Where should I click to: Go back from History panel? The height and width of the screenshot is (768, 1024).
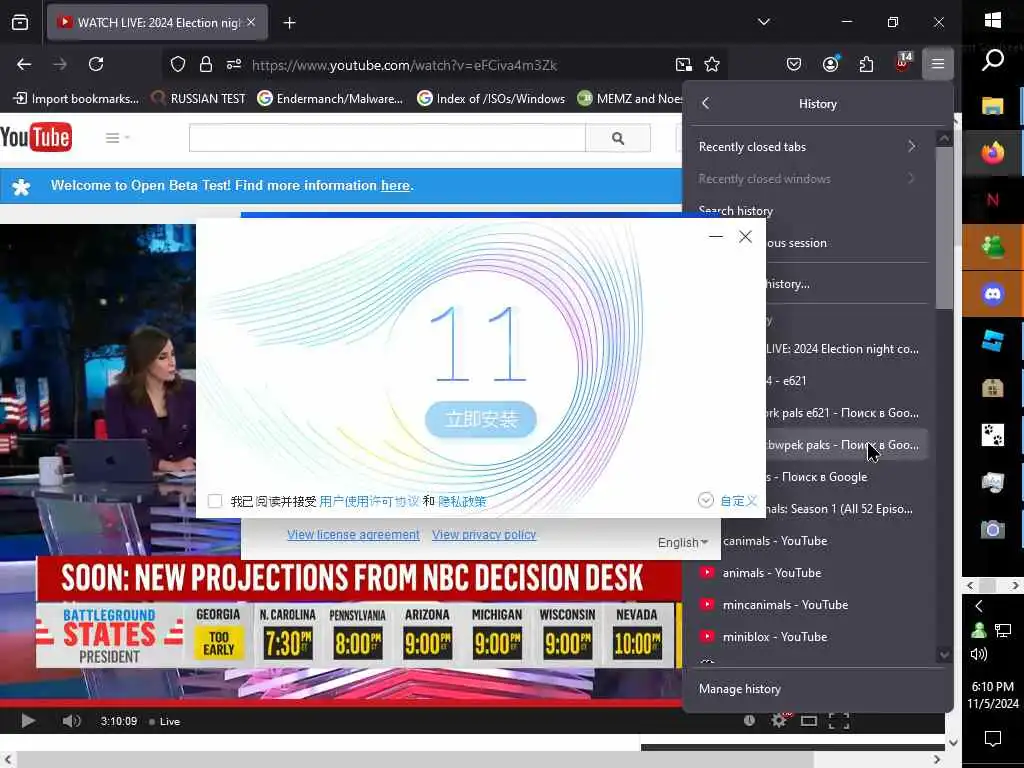pos(705,103)
